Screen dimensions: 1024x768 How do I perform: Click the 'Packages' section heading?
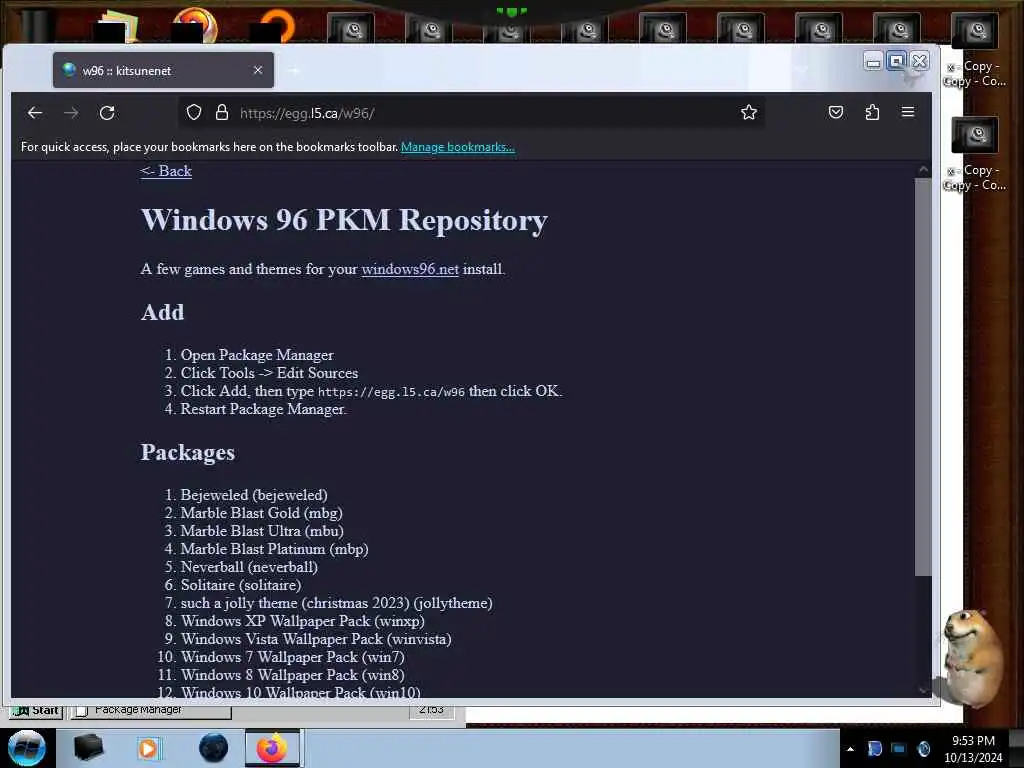187,453
